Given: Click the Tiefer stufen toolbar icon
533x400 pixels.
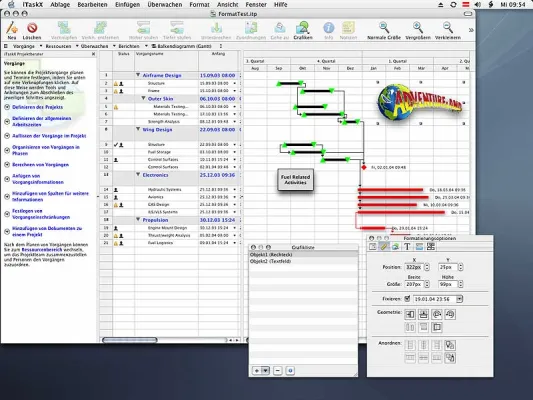Looking at the screenshot, I should [x=177, y=28].
